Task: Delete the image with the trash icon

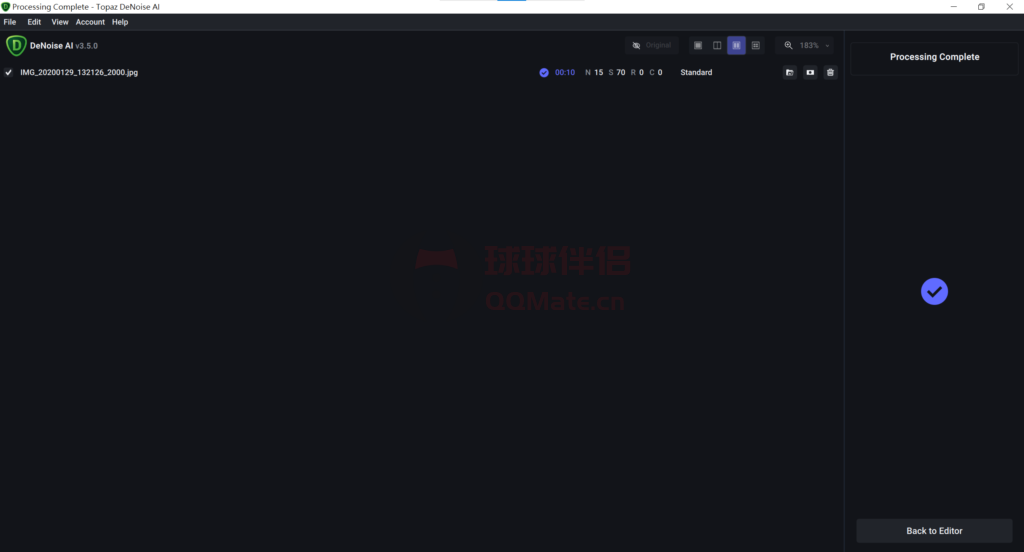Action: [830, 73]
